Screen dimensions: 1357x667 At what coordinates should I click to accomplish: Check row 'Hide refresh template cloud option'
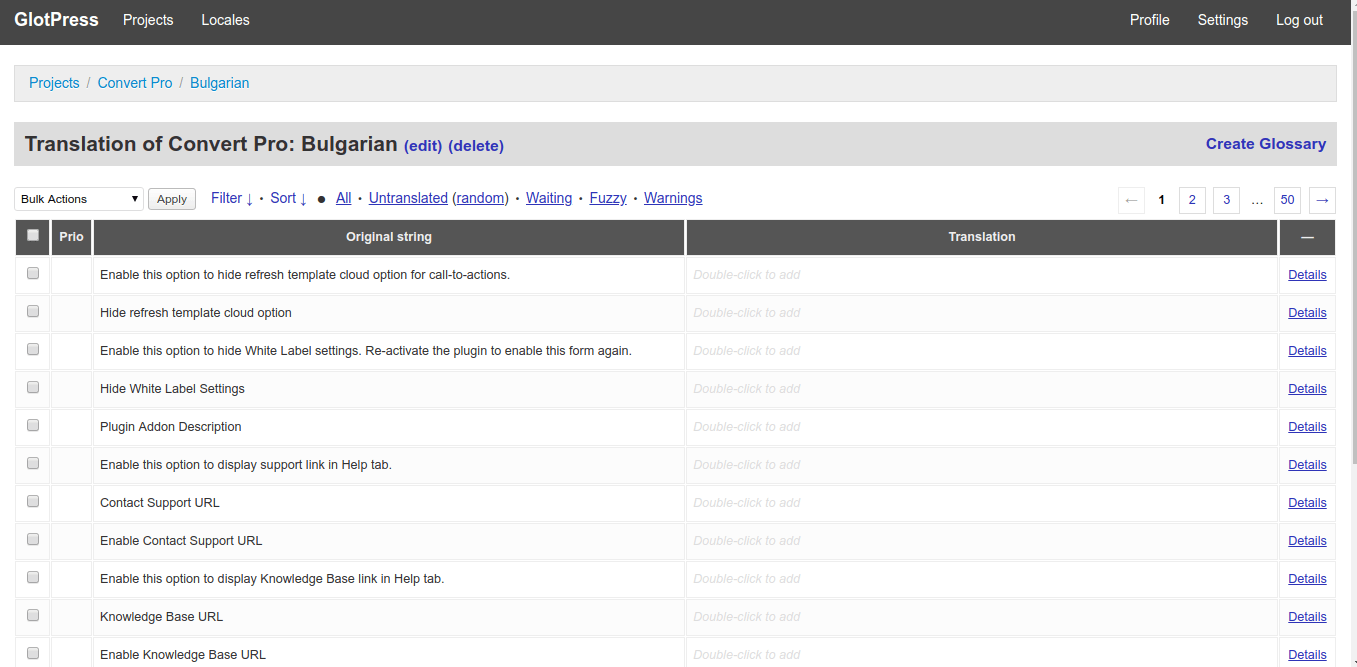33,311
